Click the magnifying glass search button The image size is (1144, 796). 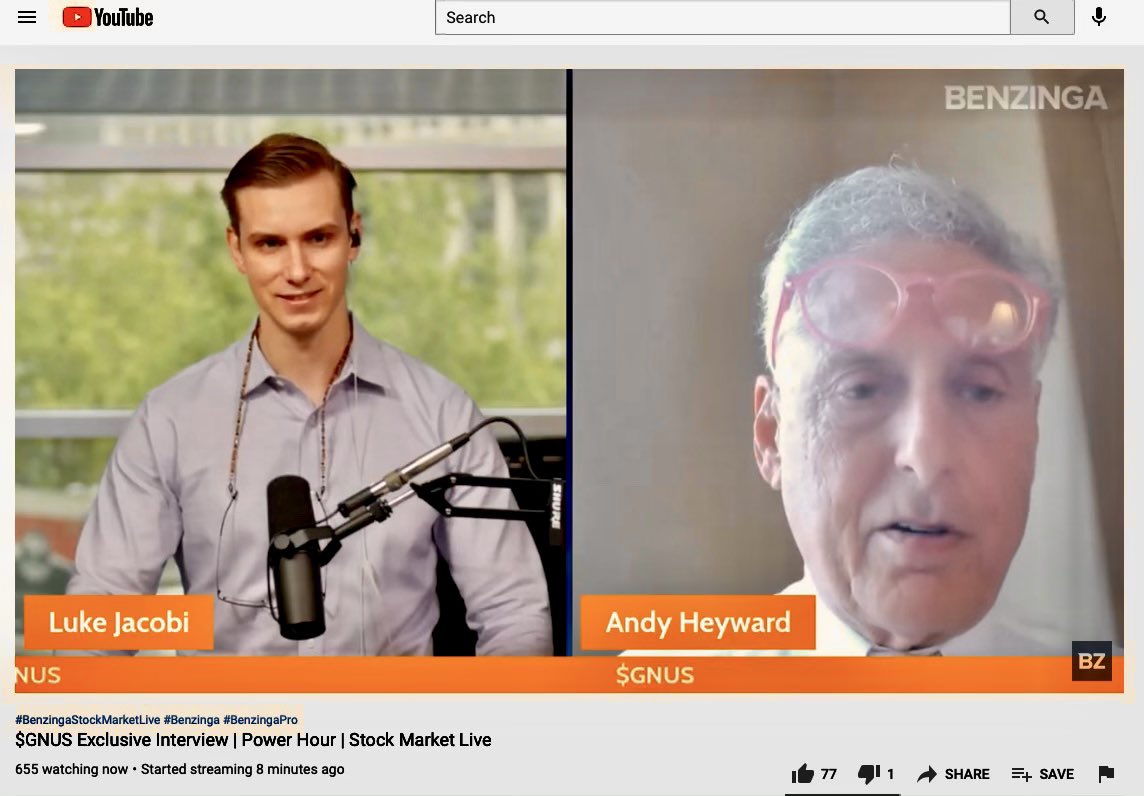(1042, 17)
